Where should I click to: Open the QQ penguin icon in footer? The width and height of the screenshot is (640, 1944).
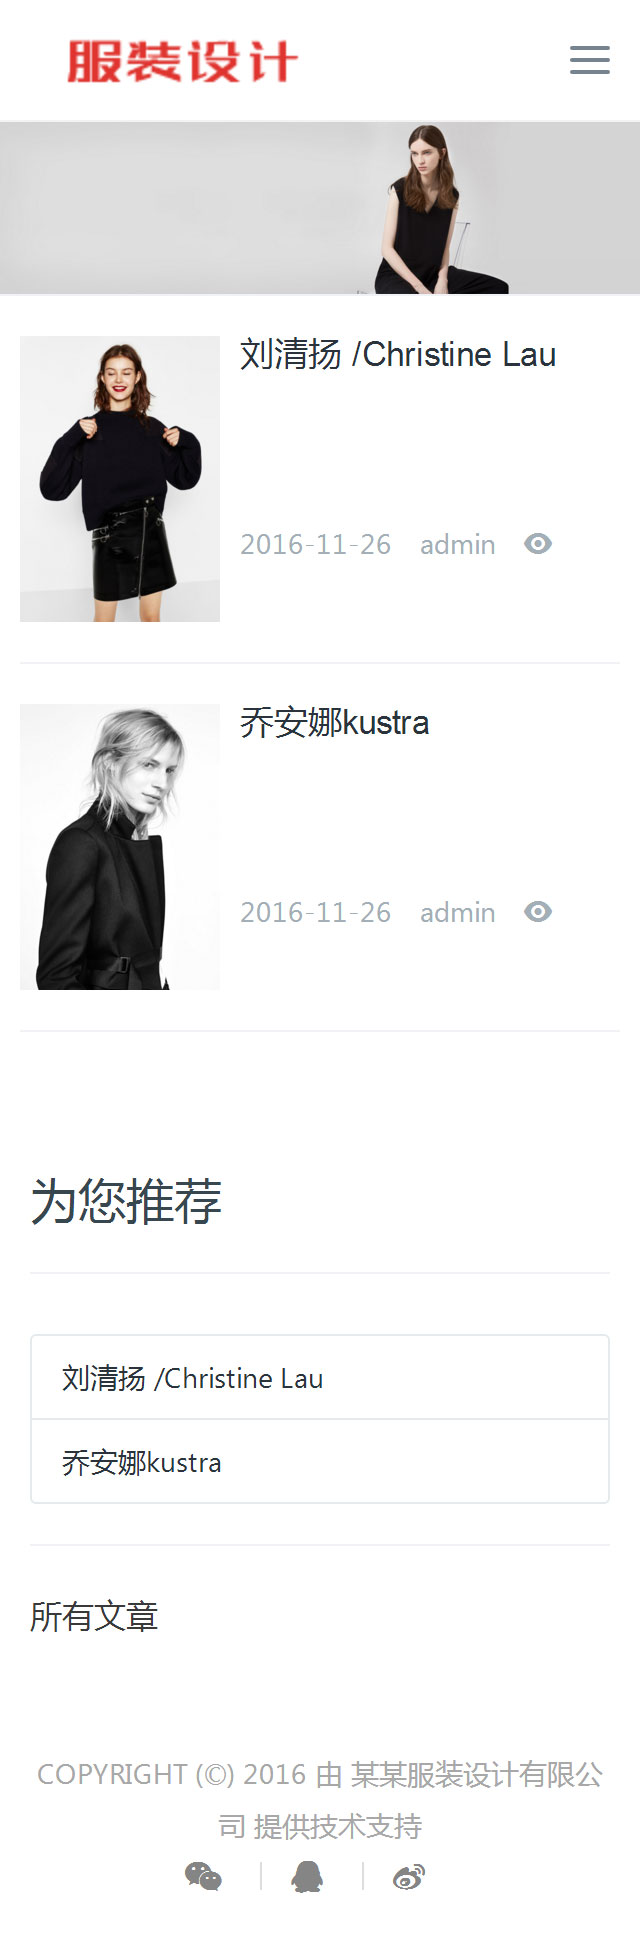point(307,1877)
